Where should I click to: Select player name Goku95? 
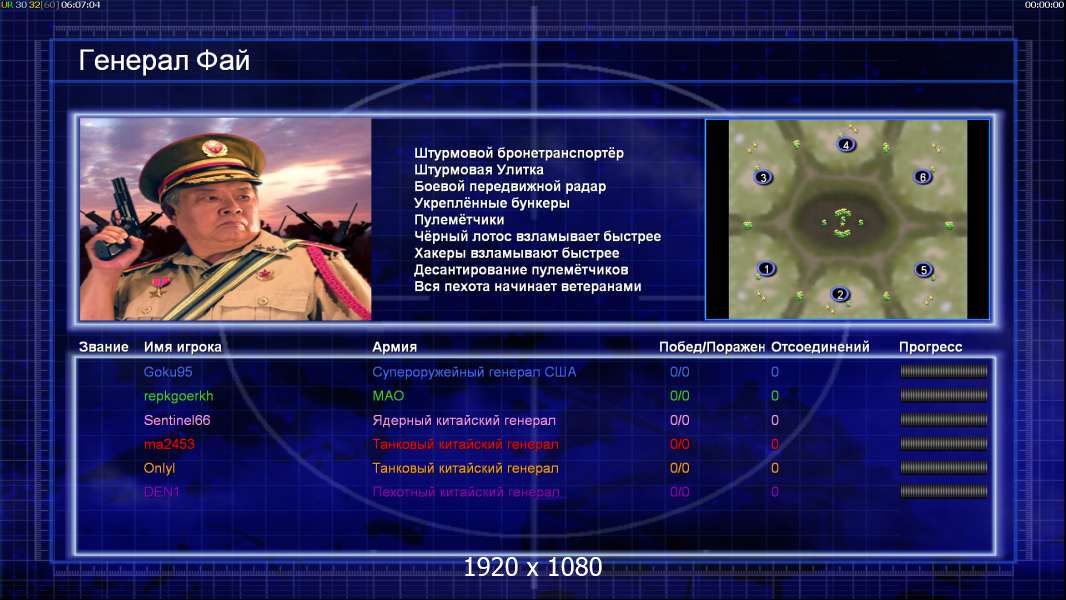click(x=168, y=372)
